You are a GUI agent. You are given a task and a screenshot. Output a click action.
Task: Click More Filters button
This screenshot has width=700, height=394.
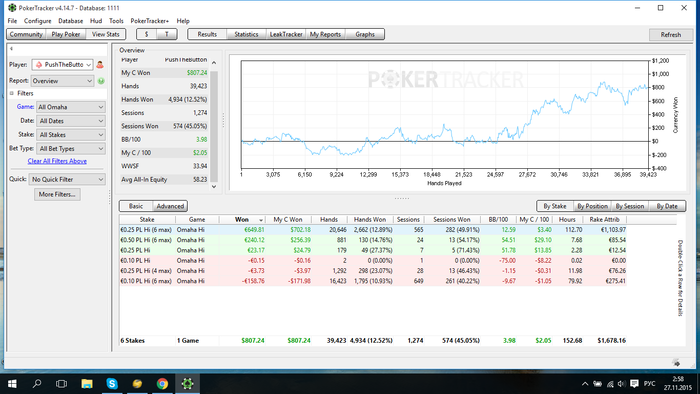[57, 195]
